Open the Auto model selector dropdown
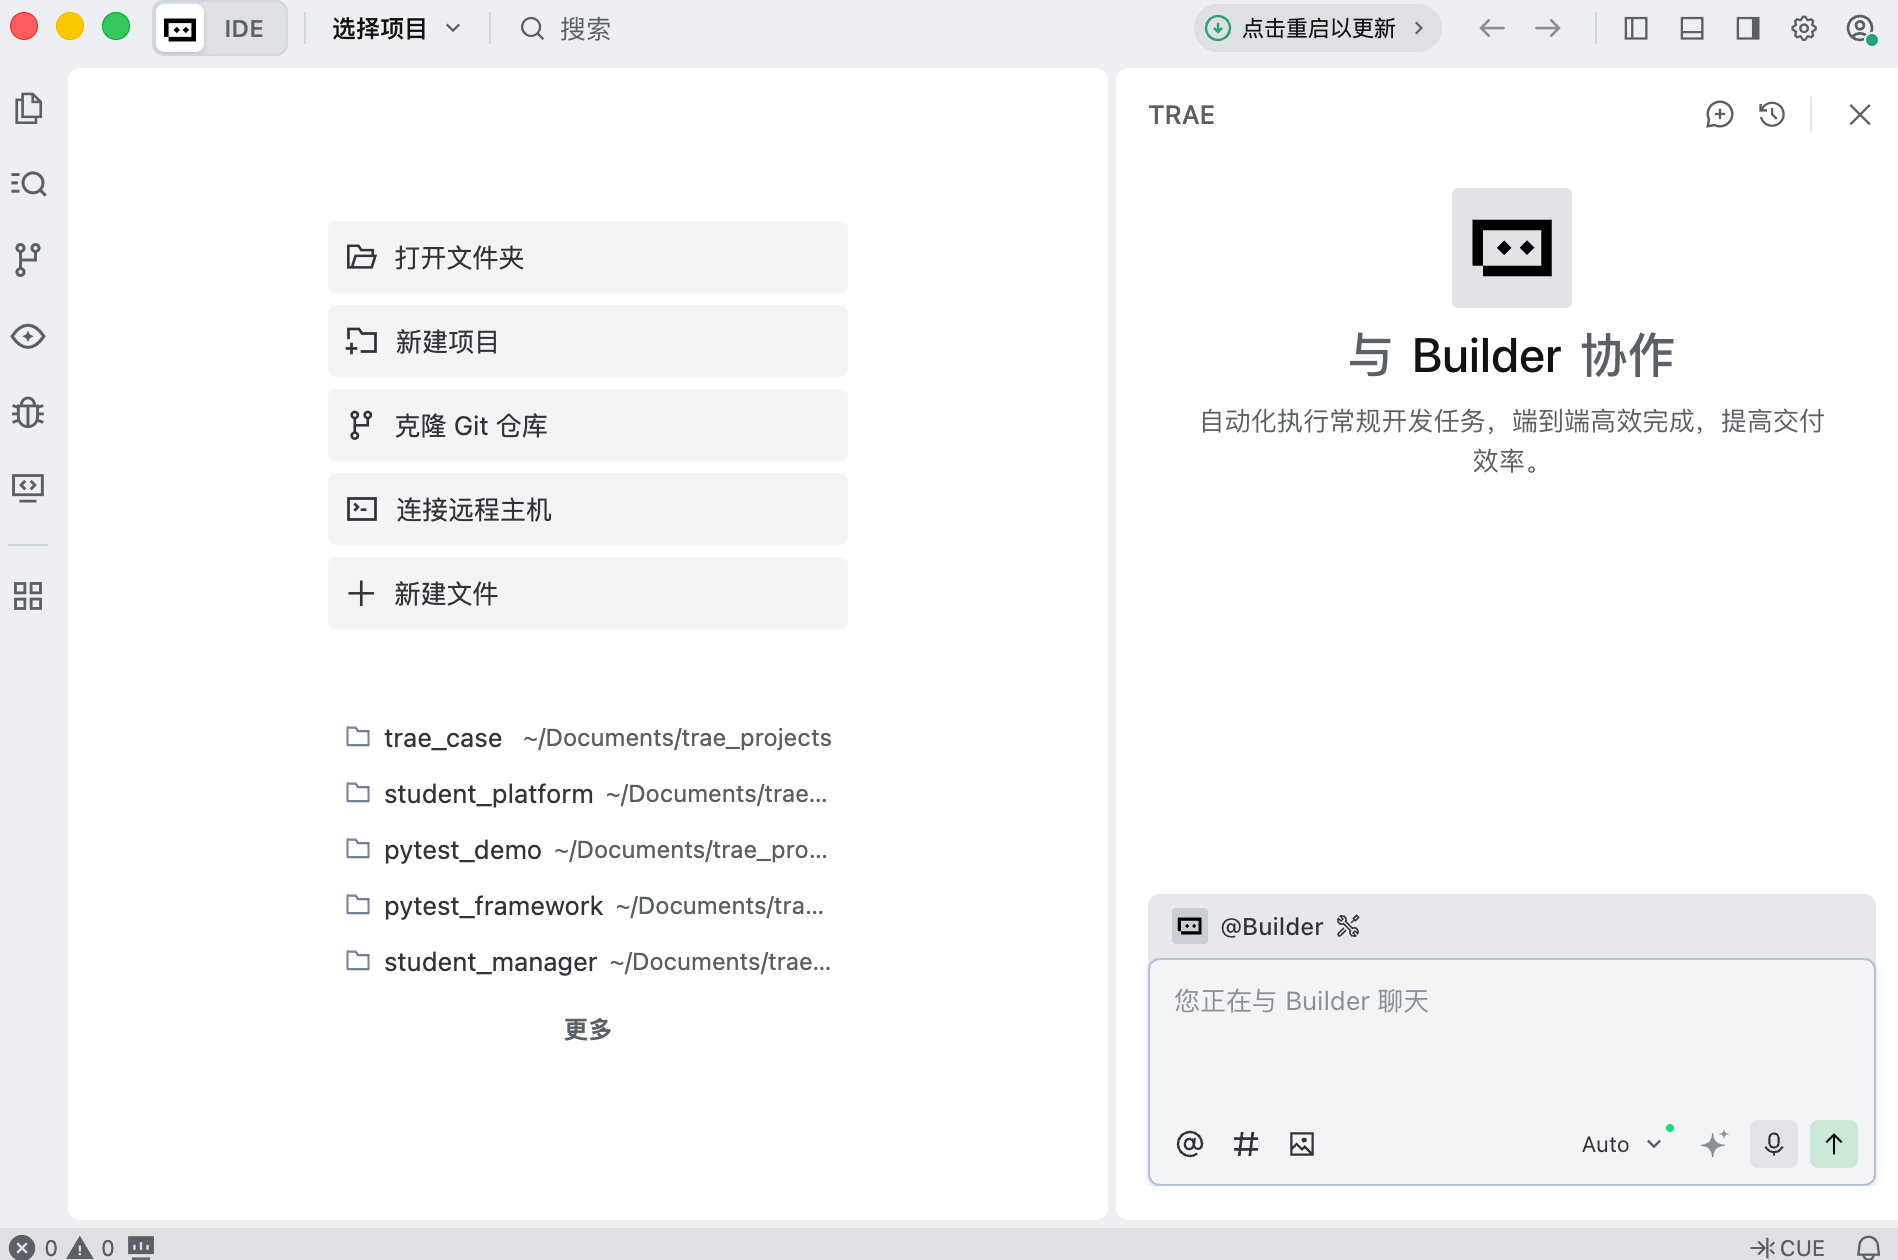The height and width of the screenshot is (1260, 1898). click(x=1620, y=1144)
